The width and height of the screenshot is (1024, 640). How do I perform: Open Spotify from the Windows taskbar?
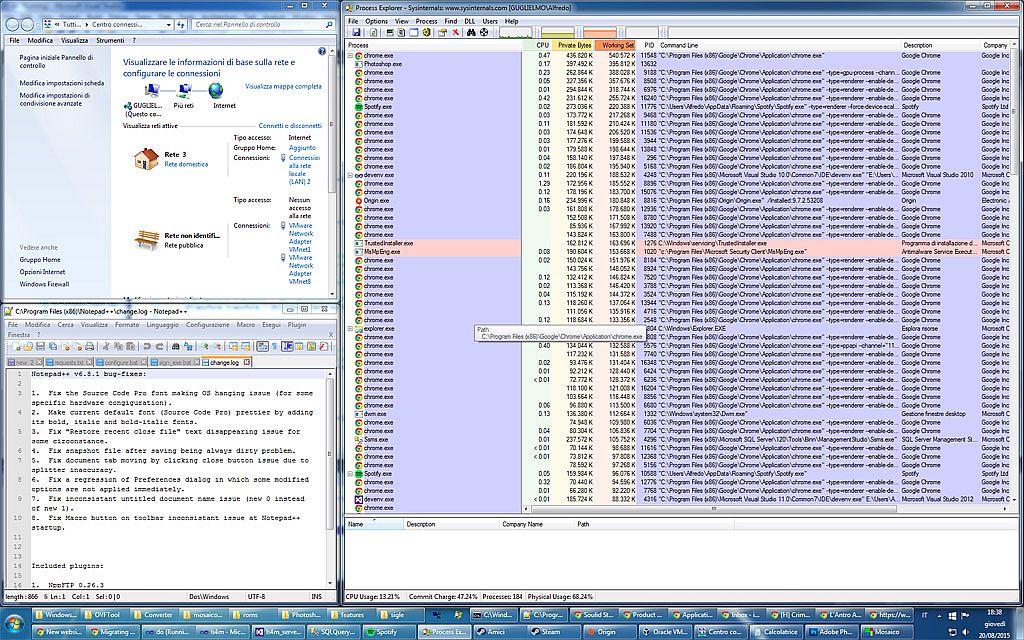tap(379, 632)
